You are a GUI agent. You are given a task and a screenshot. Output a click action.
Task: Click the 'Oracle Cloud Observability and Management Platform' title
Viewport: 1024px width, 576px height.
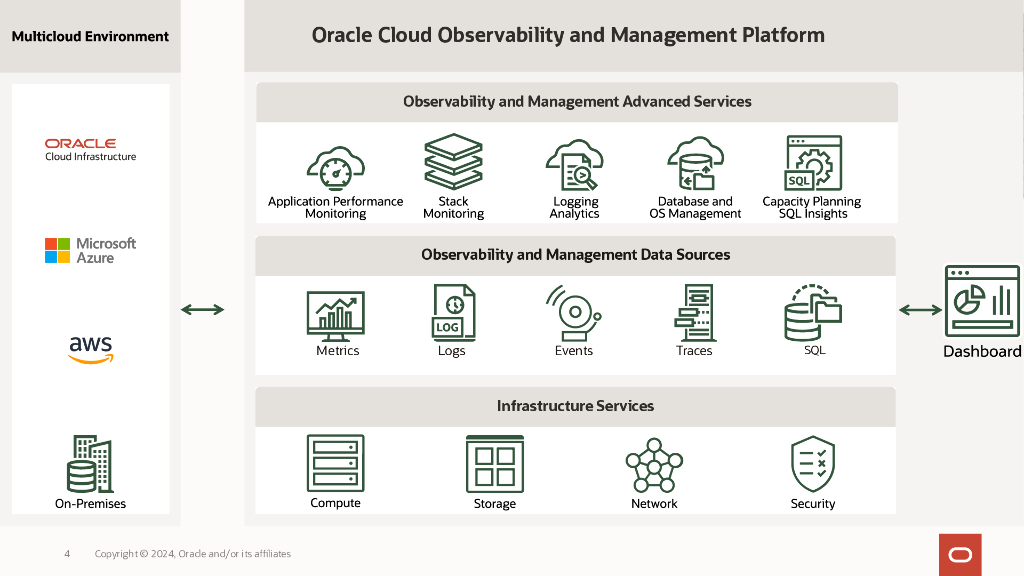pyautogui.click(x=568, y=35)
